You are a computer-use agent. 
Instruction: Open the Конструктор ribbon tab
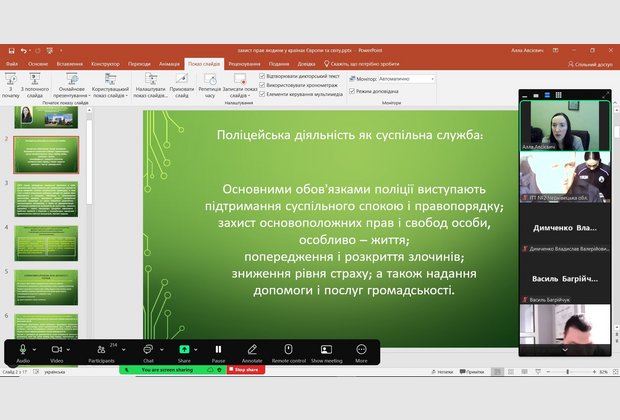tap(105, 63)
